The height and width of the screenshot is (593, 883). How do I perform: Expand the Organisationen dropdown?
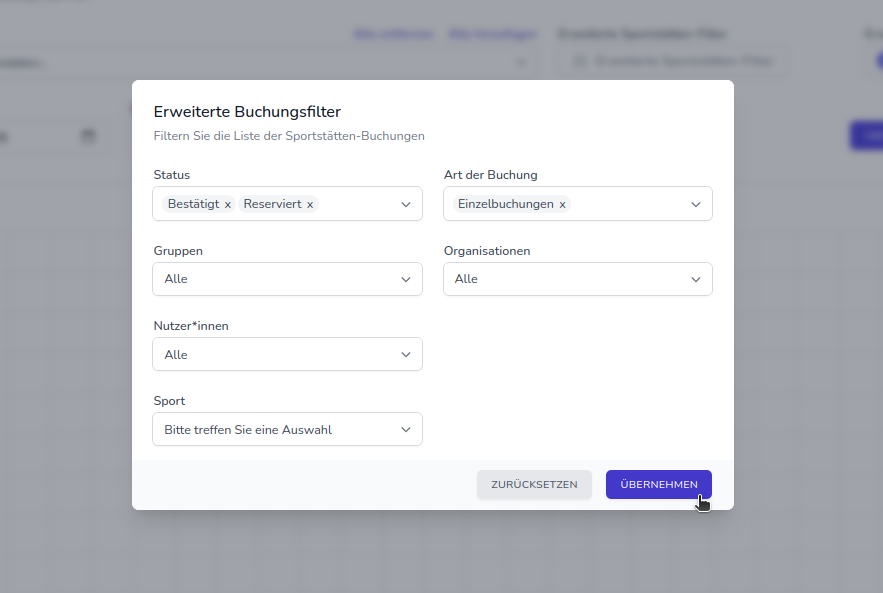[577, 279]
